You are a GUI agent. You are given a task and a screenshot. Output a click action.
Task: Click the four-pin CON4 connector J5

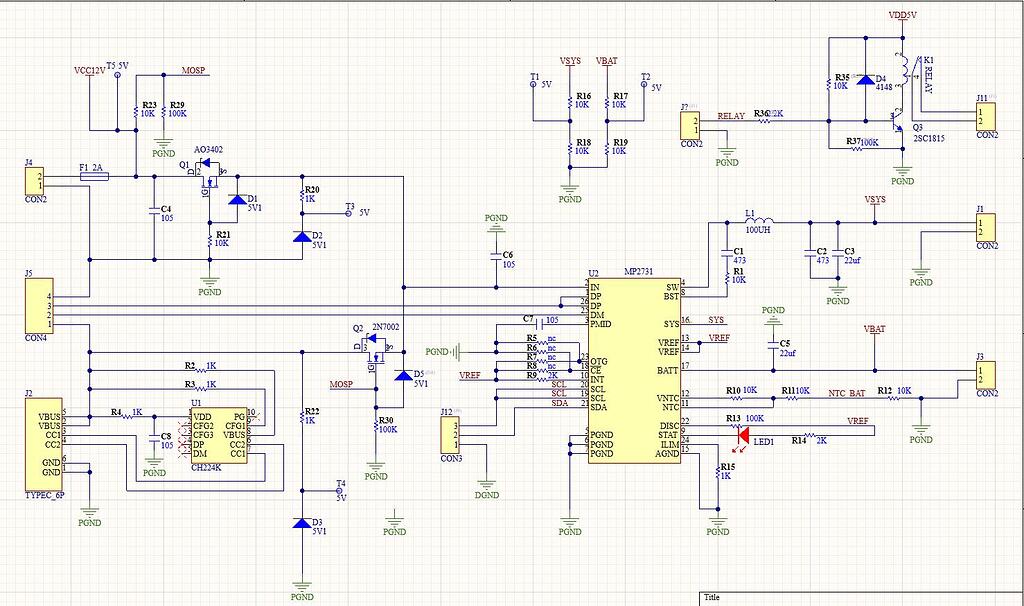tap(38, 306)
